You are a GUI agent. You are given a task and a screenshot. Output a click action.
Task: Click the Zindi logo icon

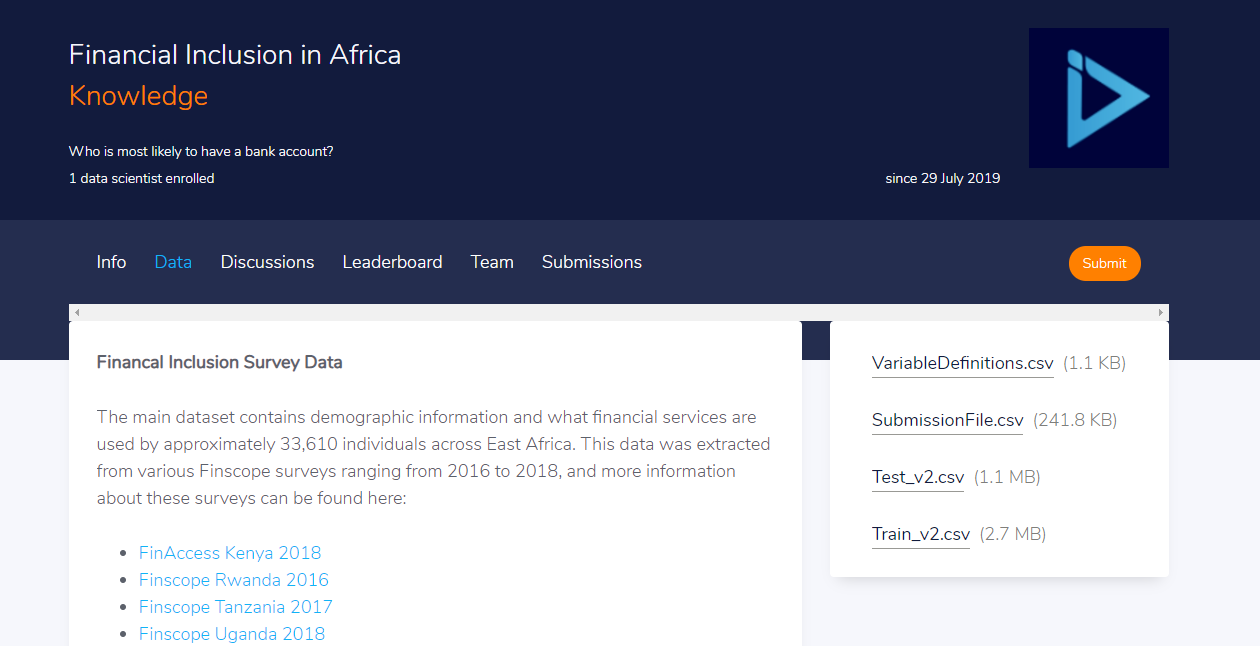tap(1098, 97)
